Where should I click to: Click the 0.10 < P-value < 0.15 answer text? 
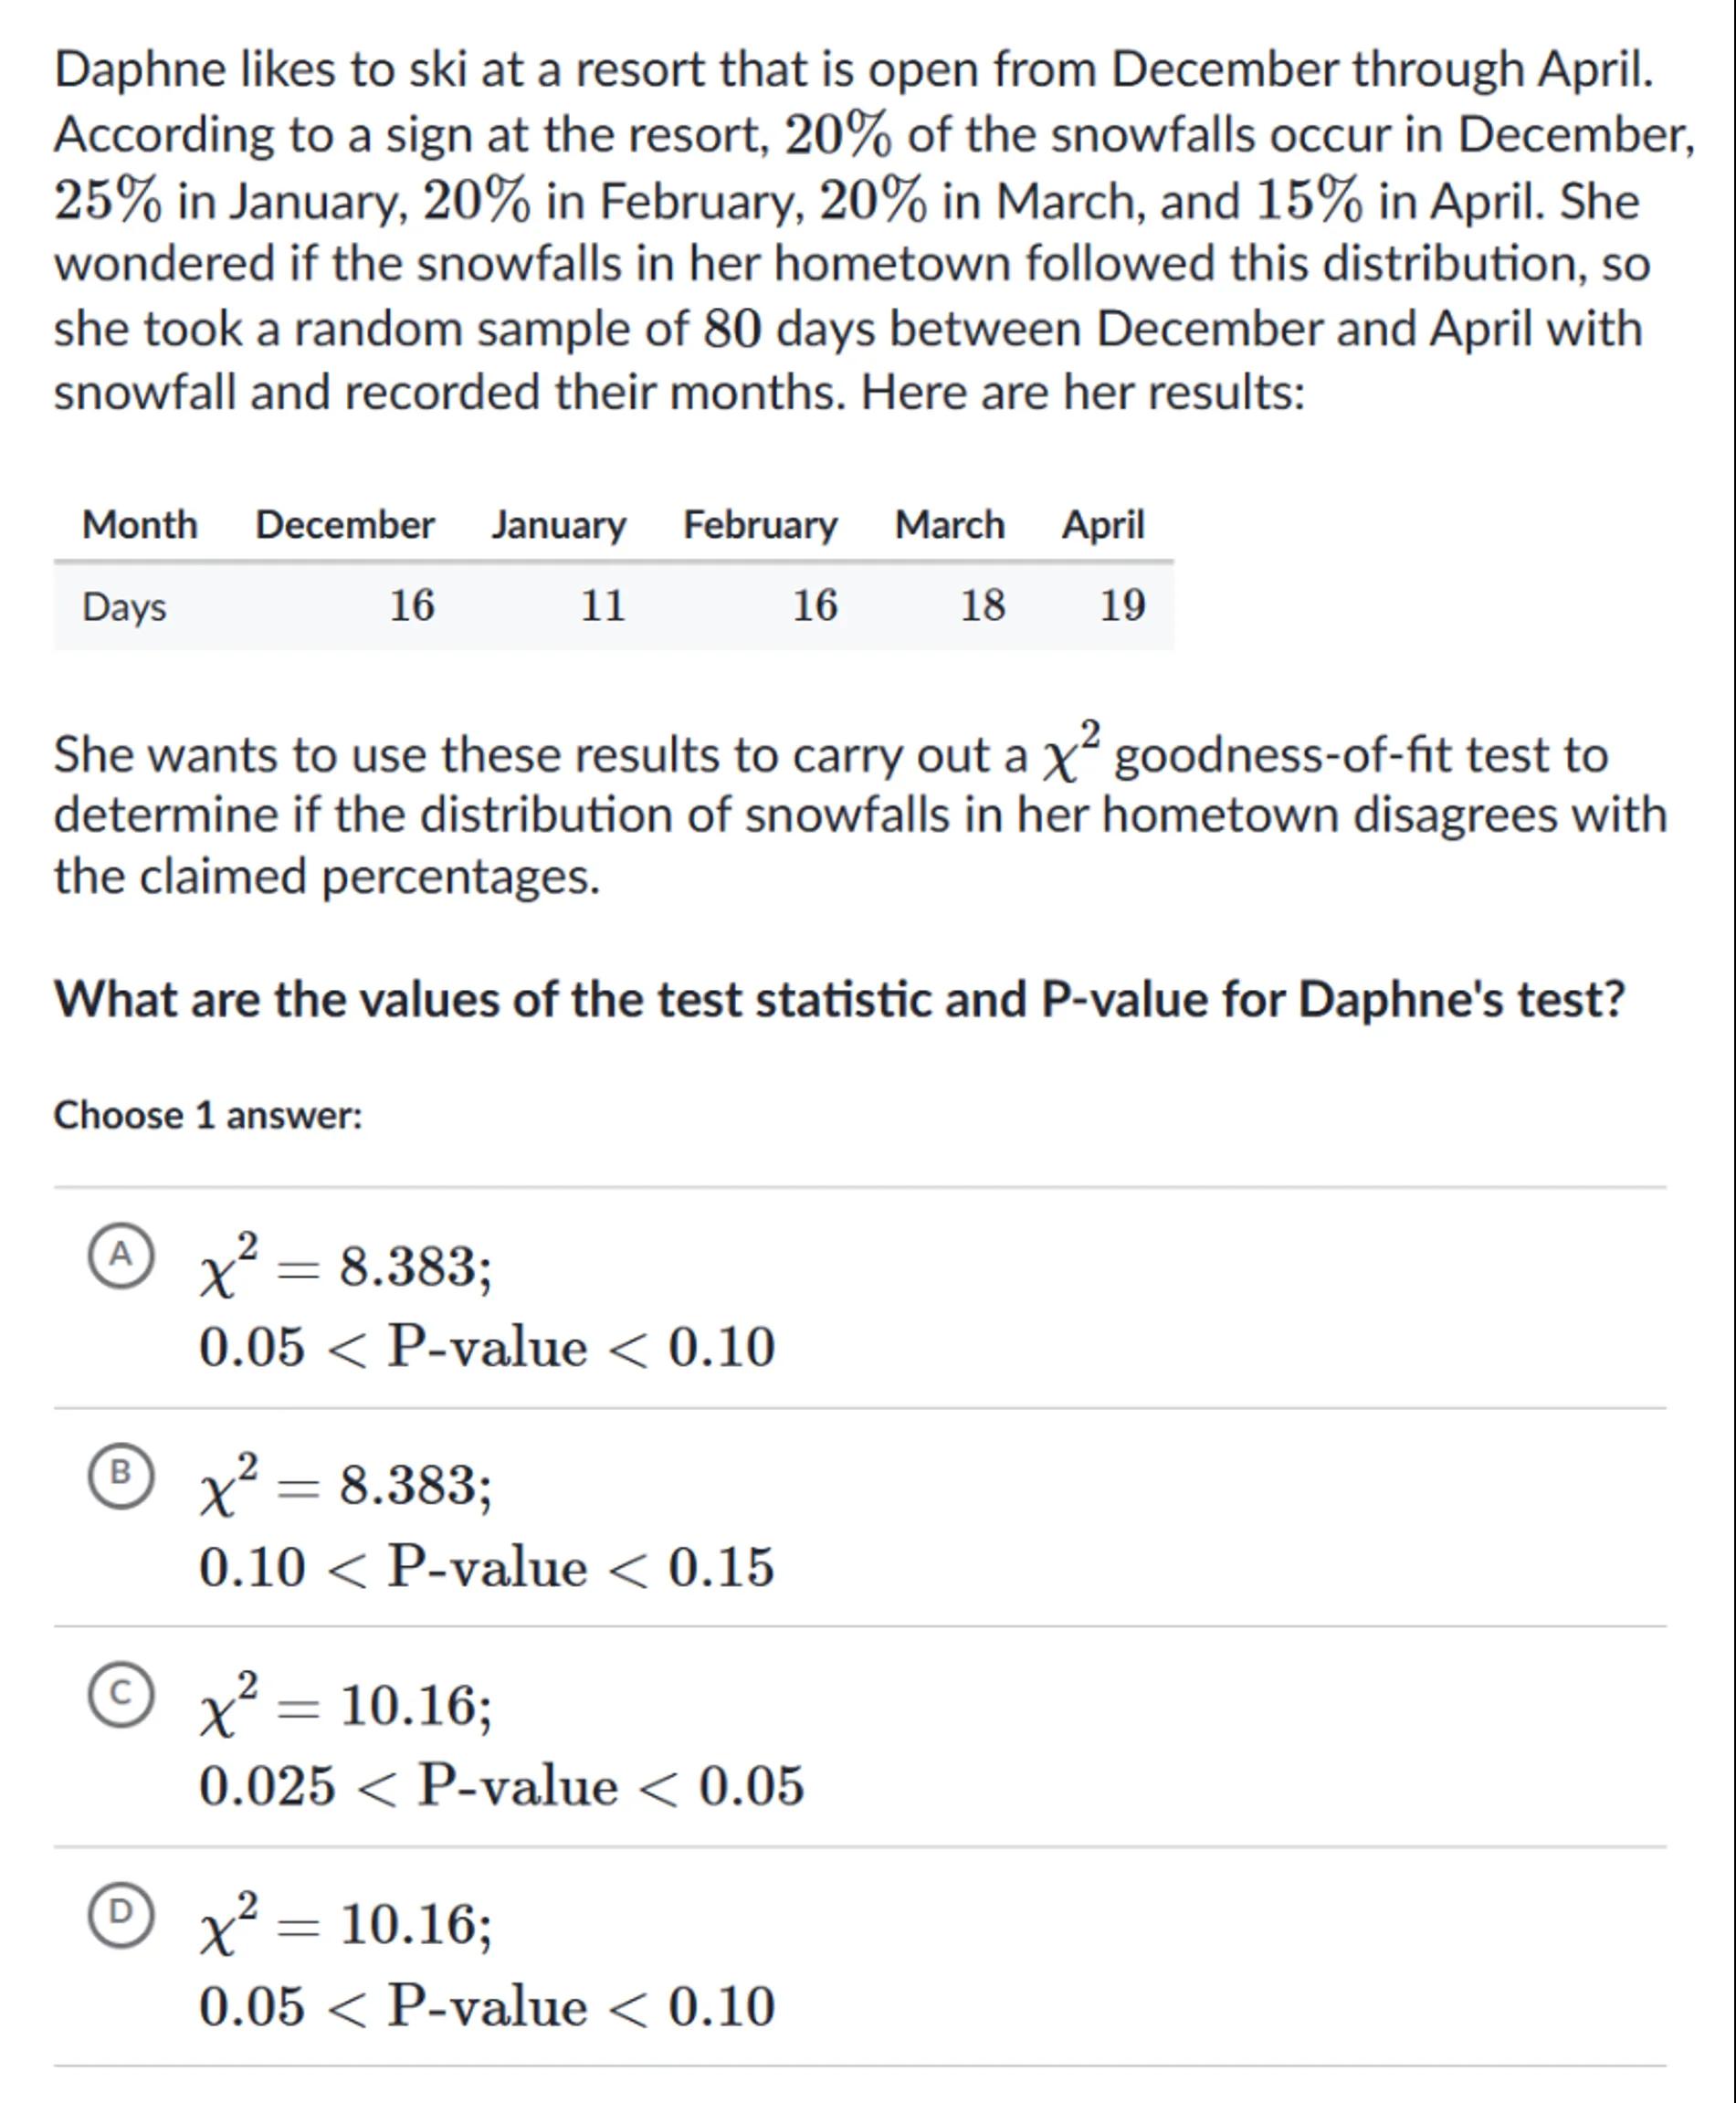(486, 1567)
